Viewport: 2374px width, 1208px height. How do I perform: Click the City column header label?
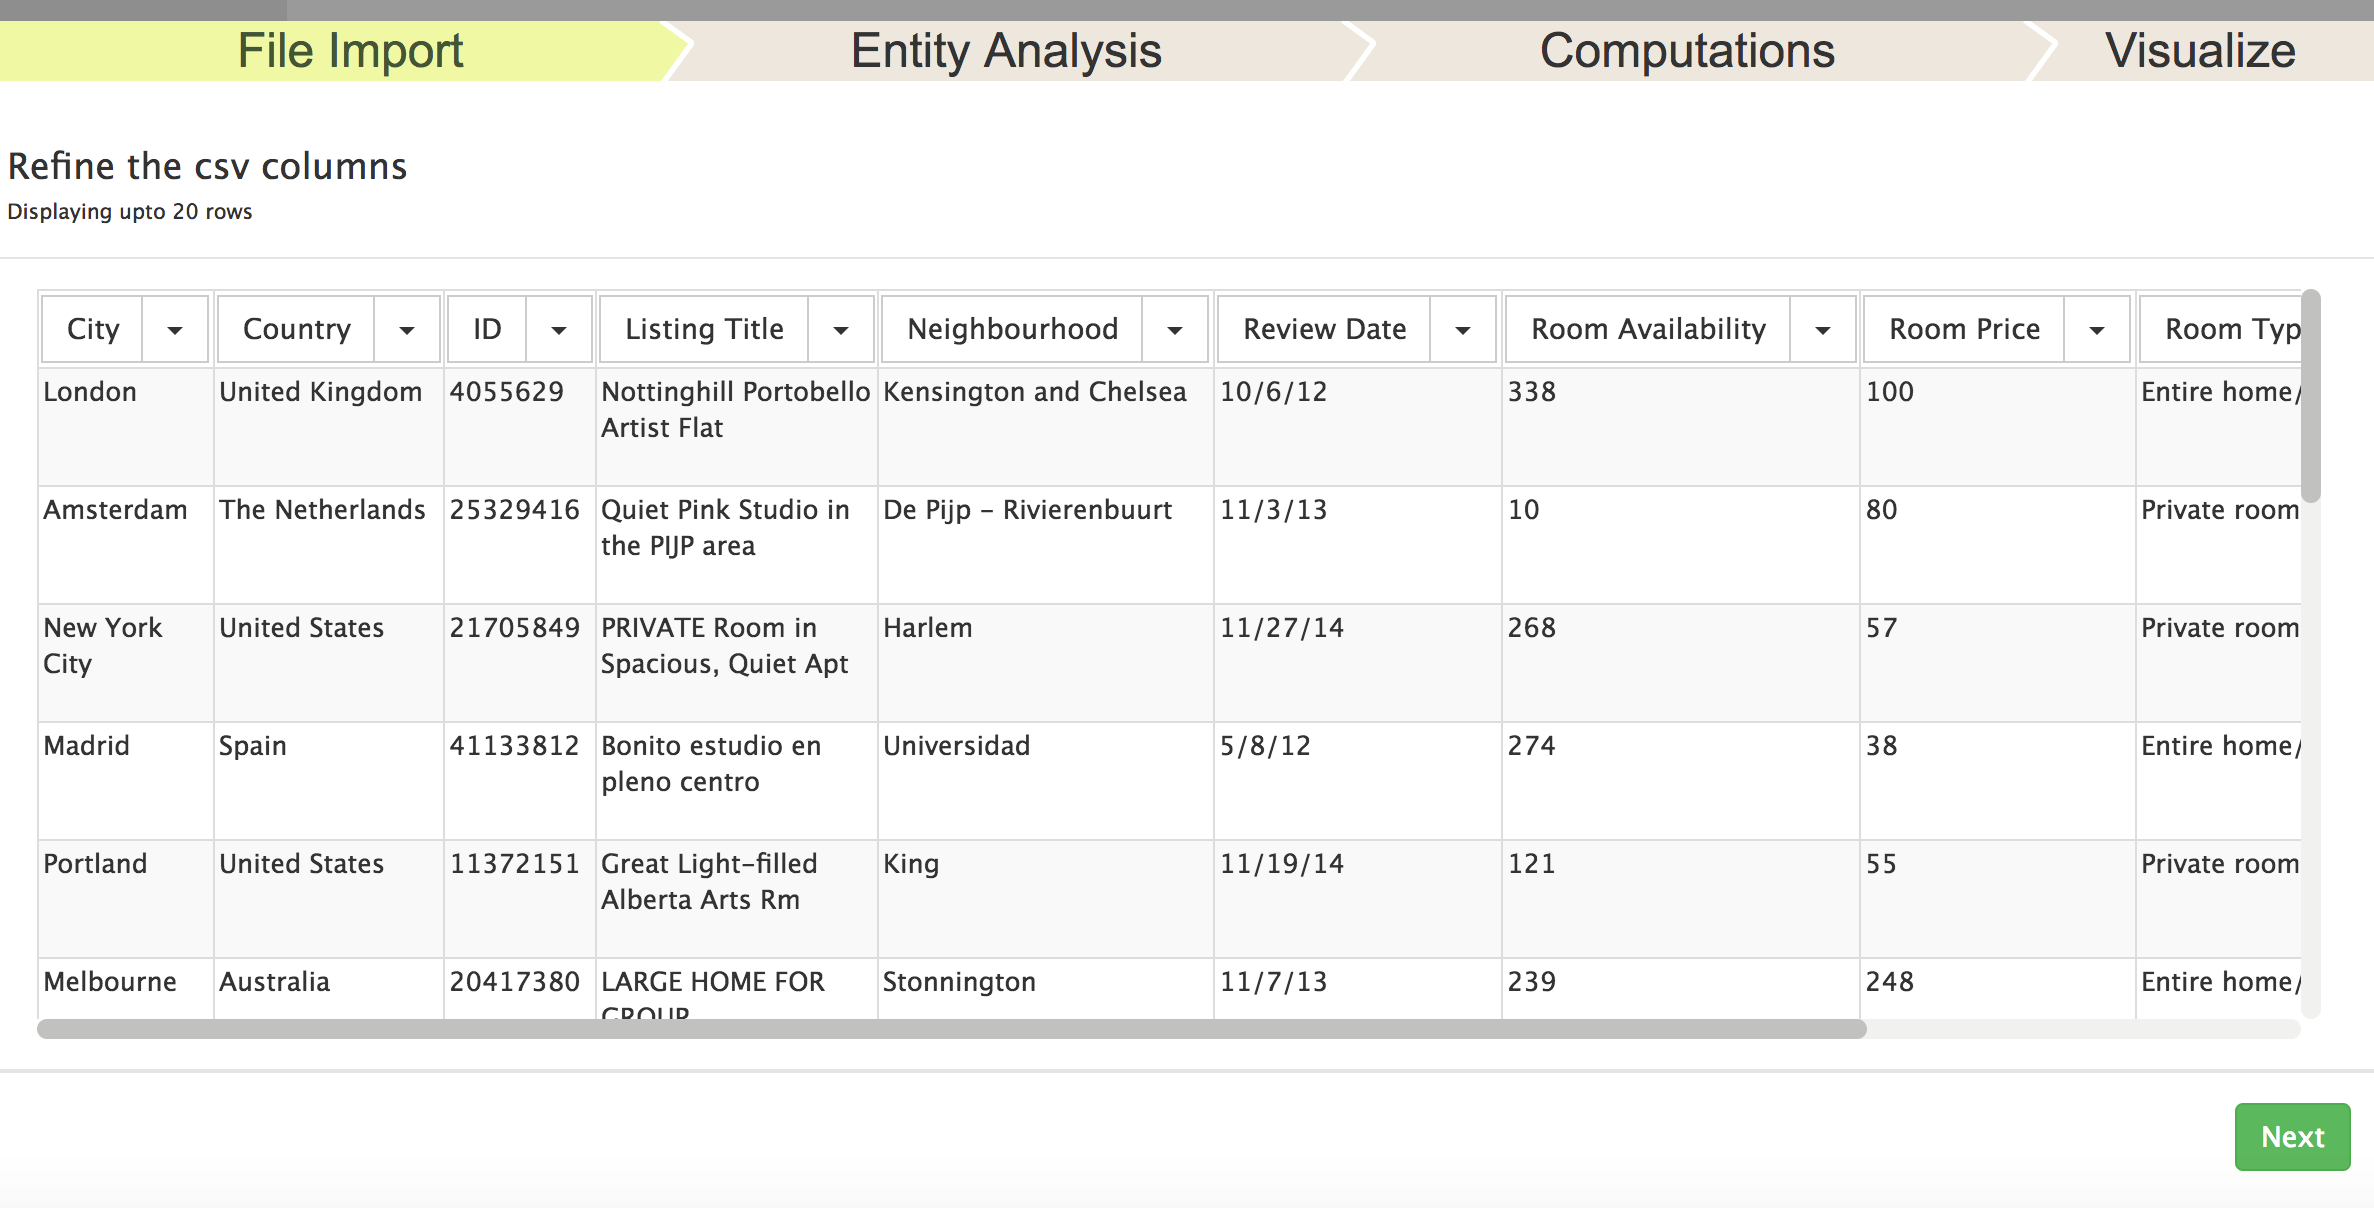point(93,329)
